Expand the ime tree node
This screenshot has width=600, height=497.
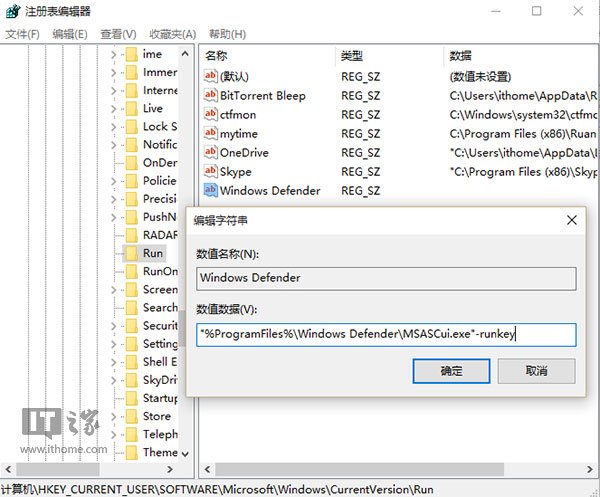coord(113,55)
